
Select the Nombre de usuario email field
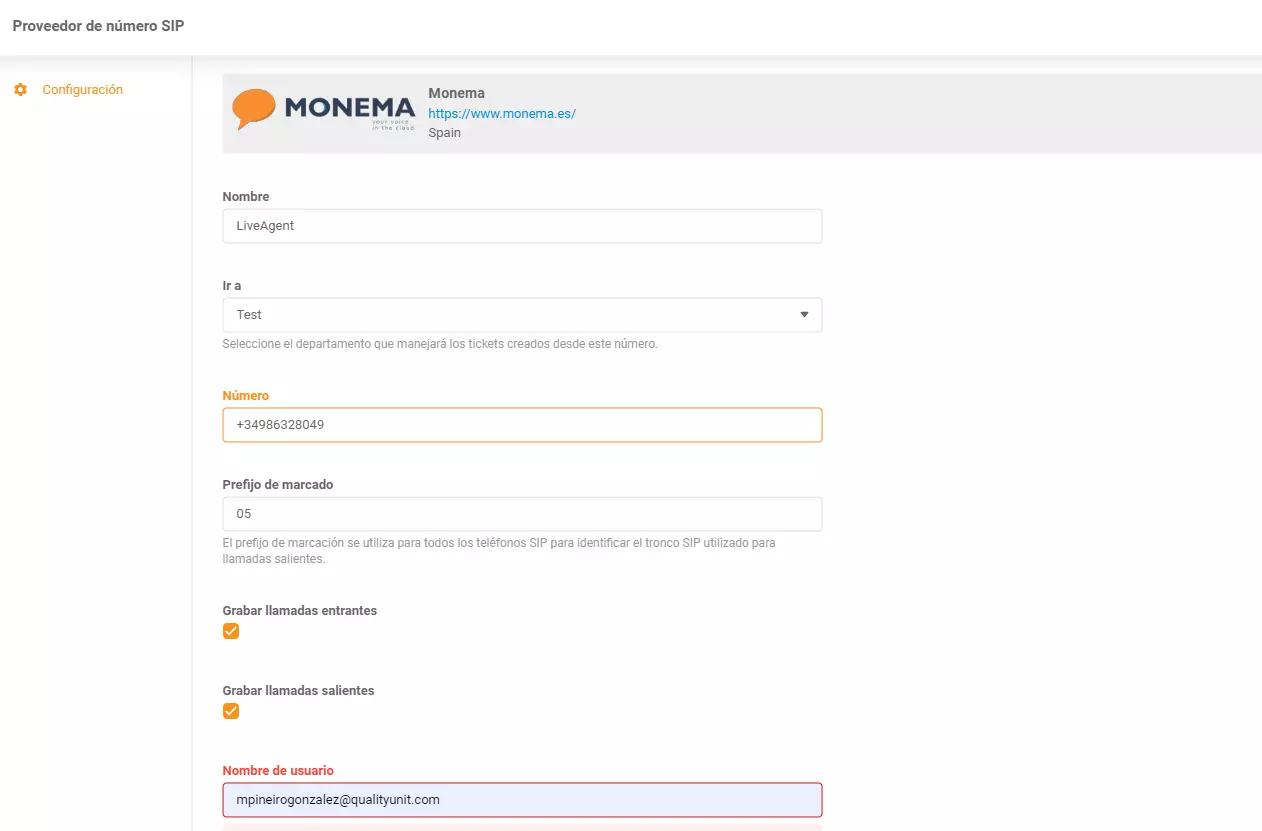pyautogui.click(x=522, y=799)
